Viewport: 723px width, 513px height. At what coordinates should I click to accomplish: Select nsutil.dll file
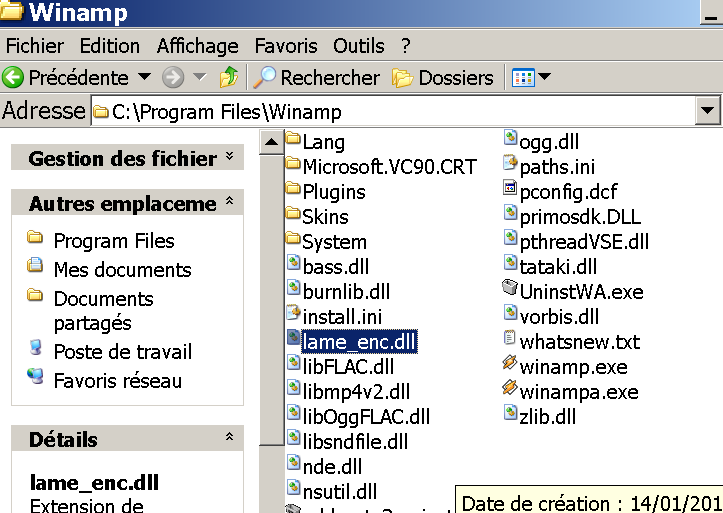[x=332, y=491]
